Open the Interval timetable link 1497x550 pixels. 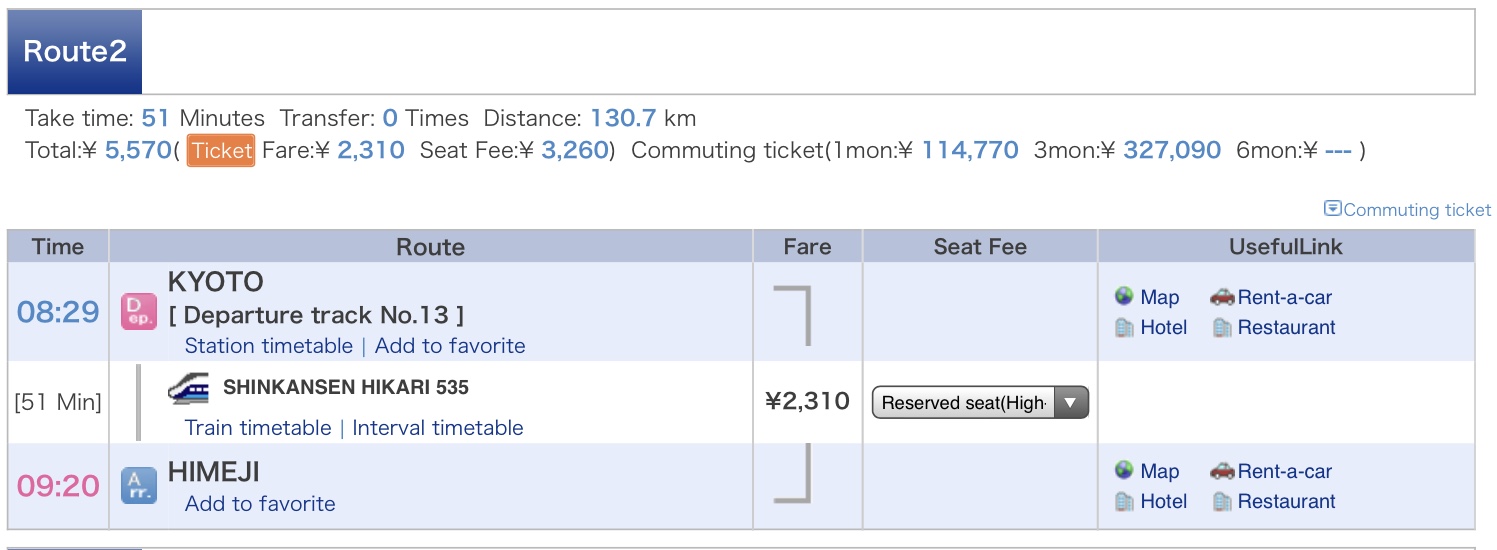point(438,428)
